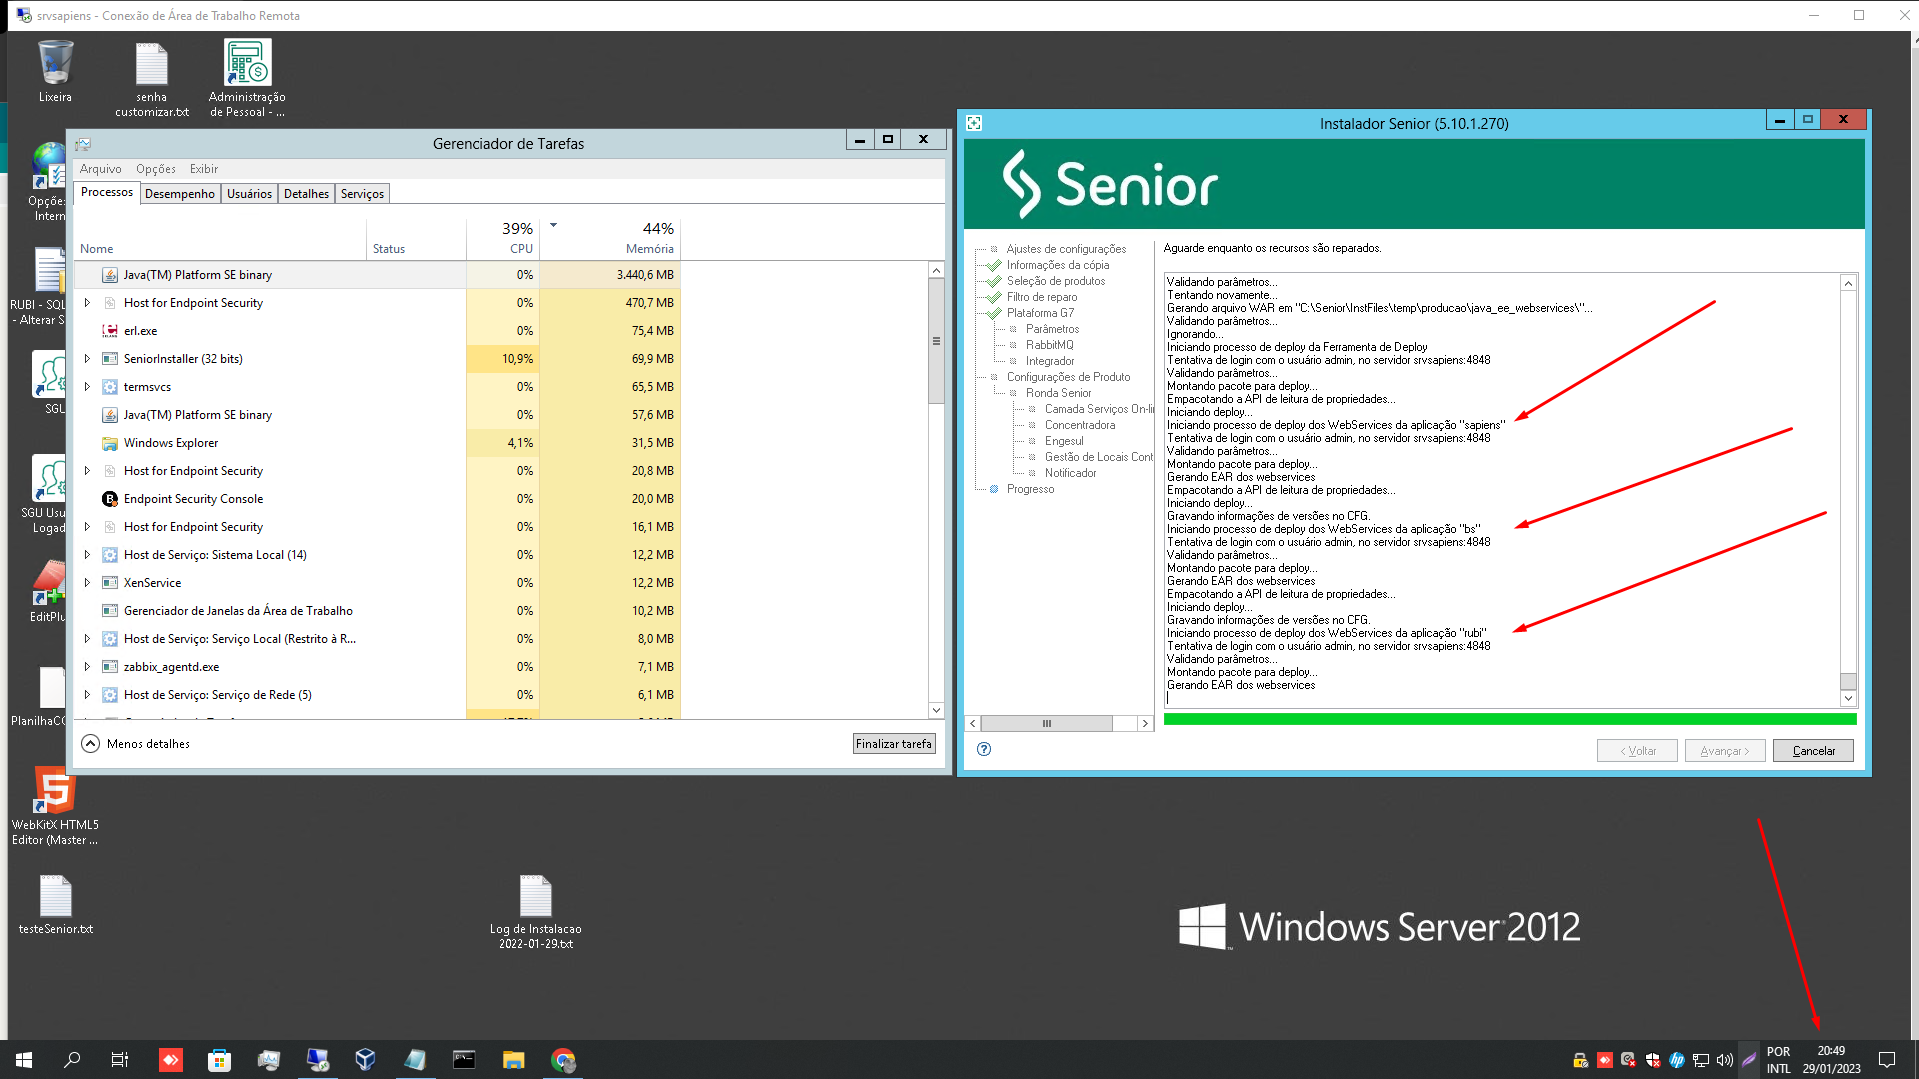The width and height of the screenshot is (1919, 1079).
Task: Switch to the Usuários tab
Action: coord(249,194)
